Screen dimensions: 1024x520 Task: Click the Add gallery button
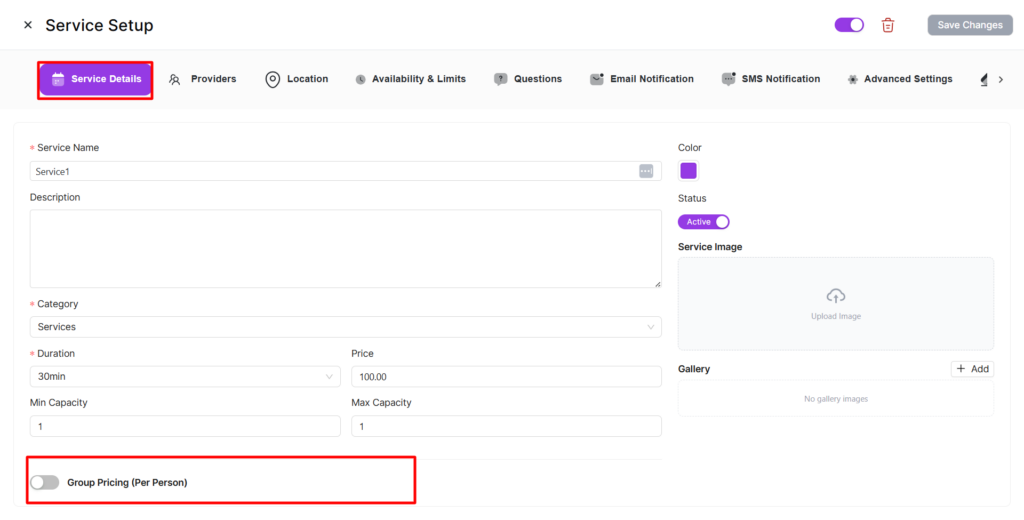[x=972, y=369]
